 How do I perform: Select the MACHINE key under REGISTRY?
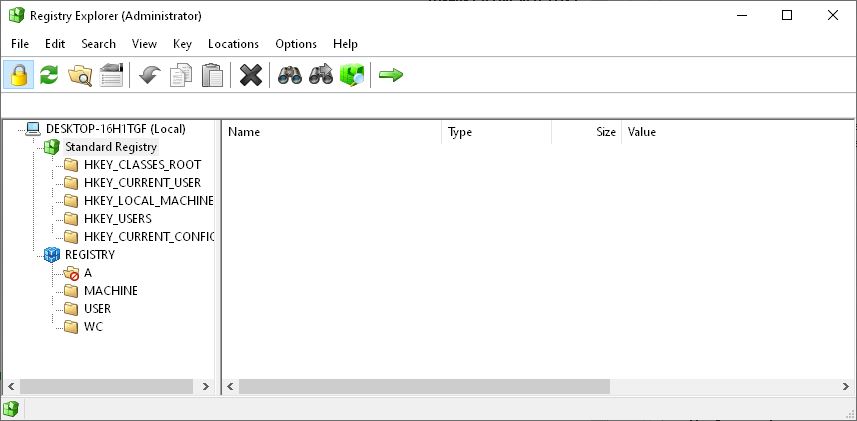tap(111, 291)
